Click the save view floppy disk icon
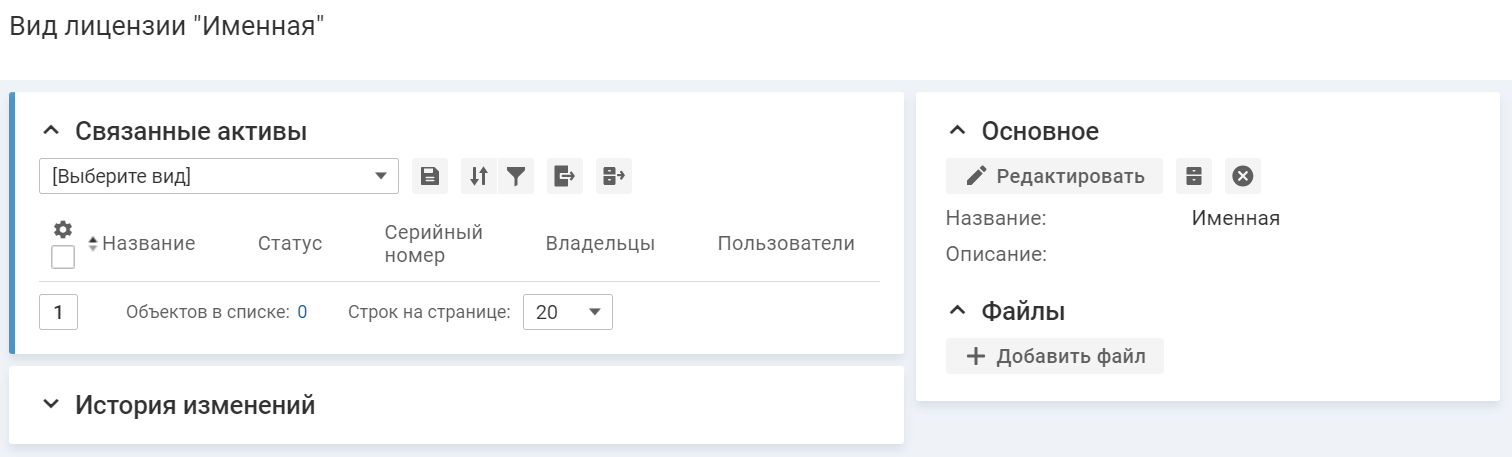 (x=429, y=176)
